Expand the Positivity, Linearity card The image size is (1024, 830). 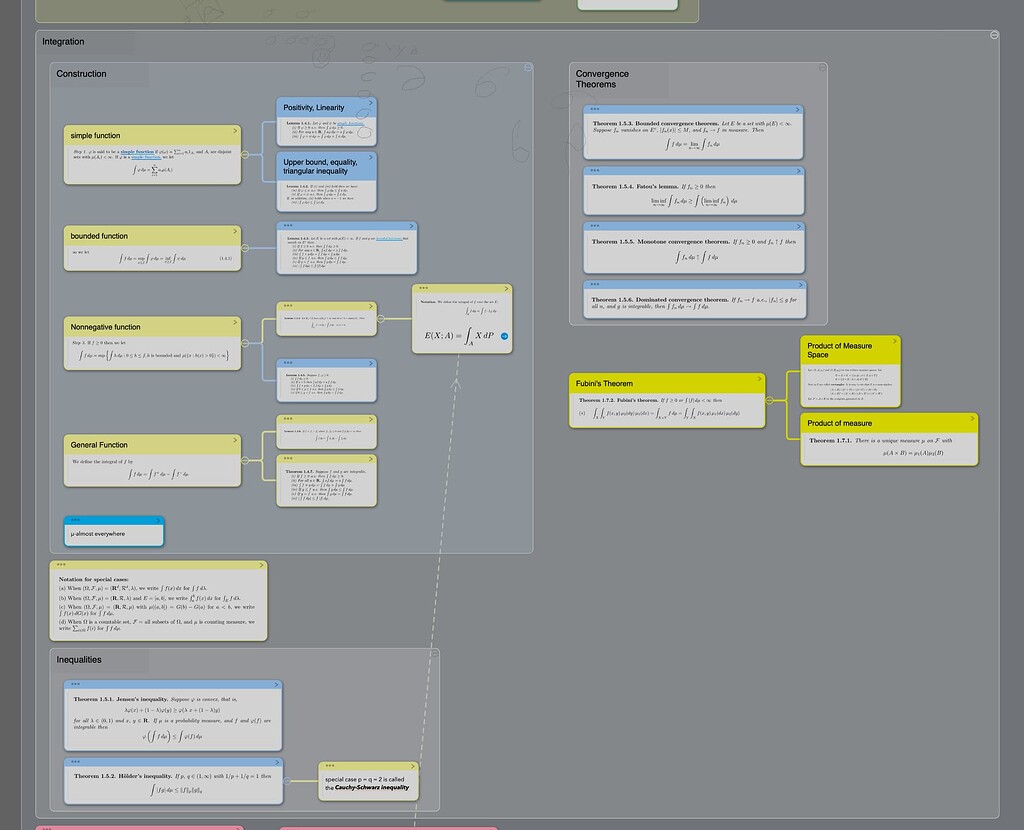369,104
